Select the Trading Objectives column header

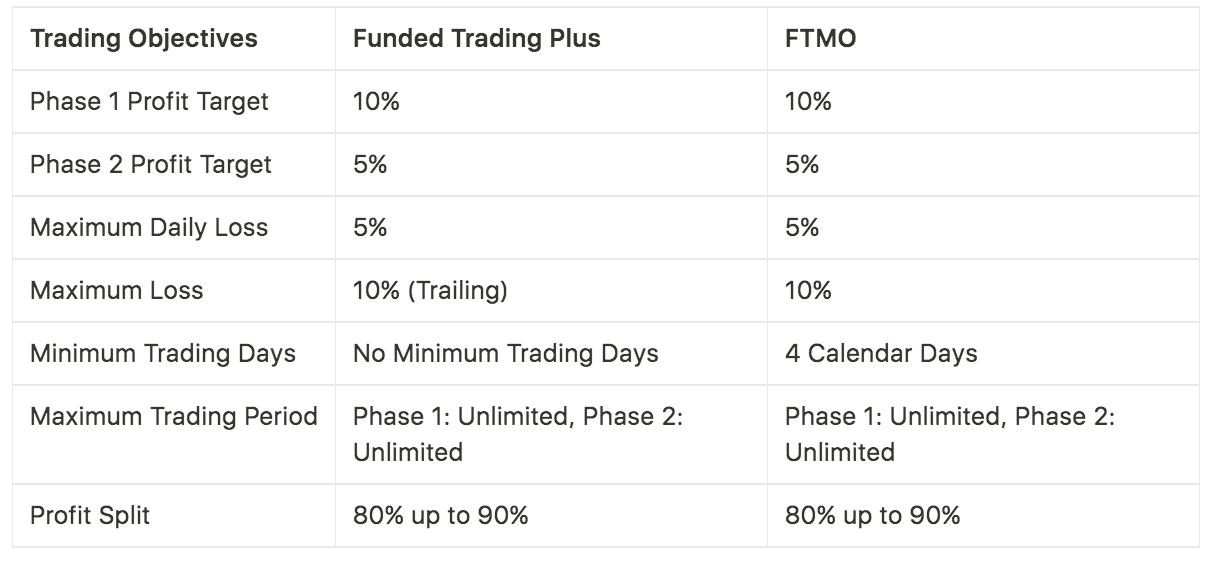[x=144, y=39]
